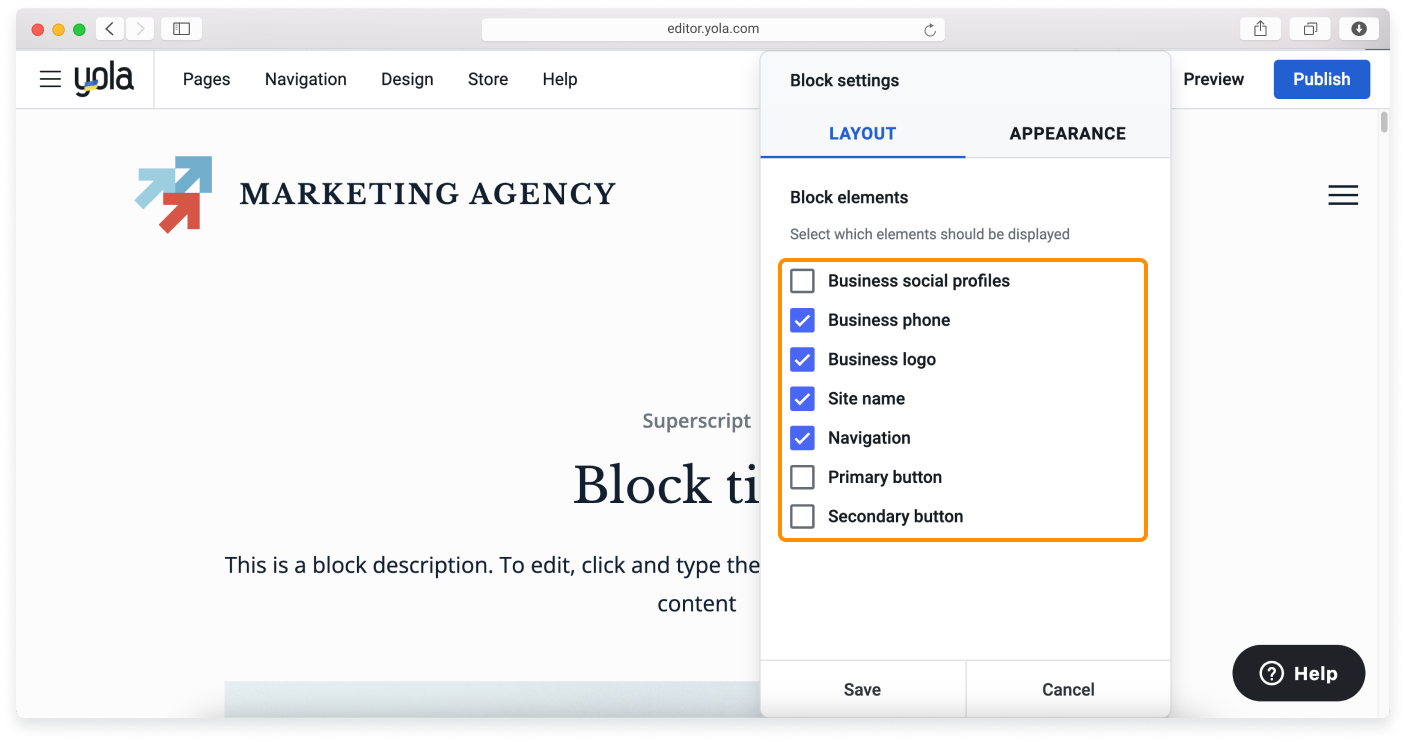
Task: Disable the Navigation element
Action: click(x=802, y=438)
